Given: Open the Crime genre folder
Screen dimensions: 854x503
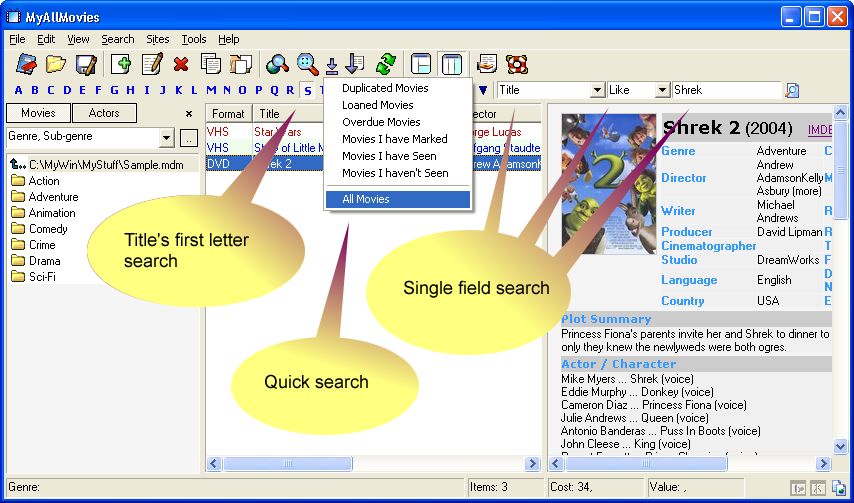Looking at the screenshot, I should [34, 245].
